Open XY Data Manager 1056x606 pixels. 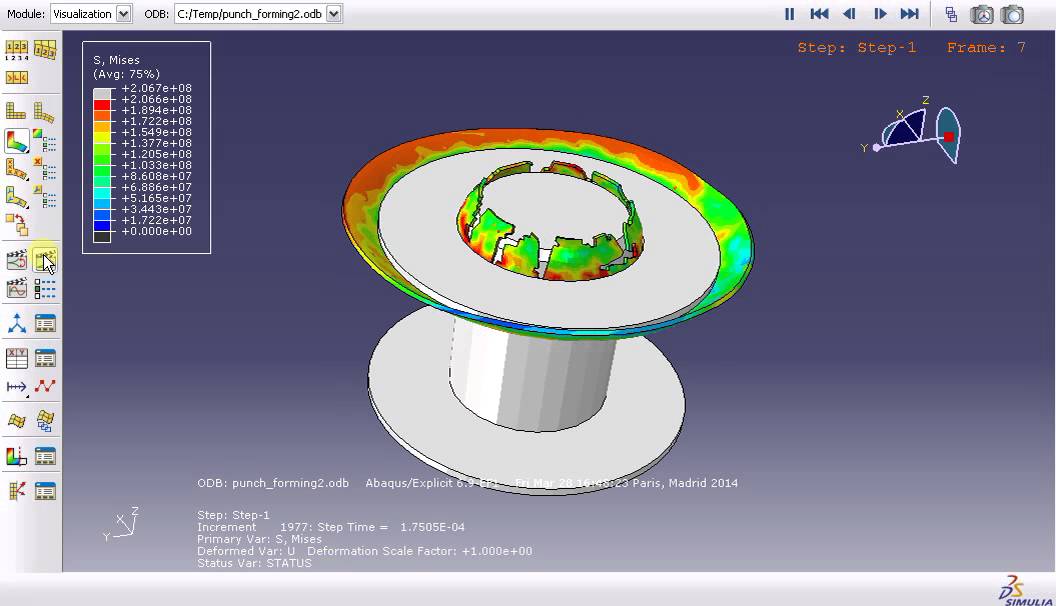tap(45, 358)
